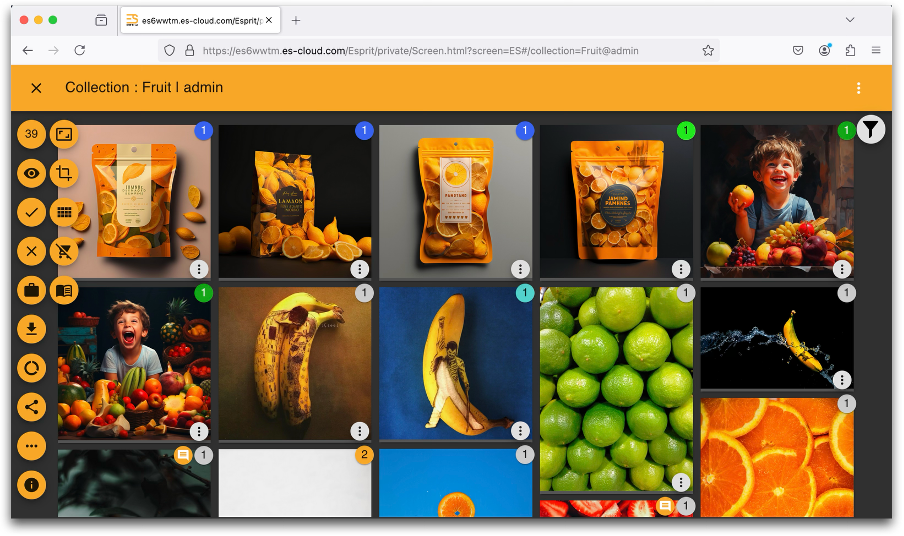Screen dimensions: 904x536
Task: Click the browser address bar URL
Action: tap(420, 51)
